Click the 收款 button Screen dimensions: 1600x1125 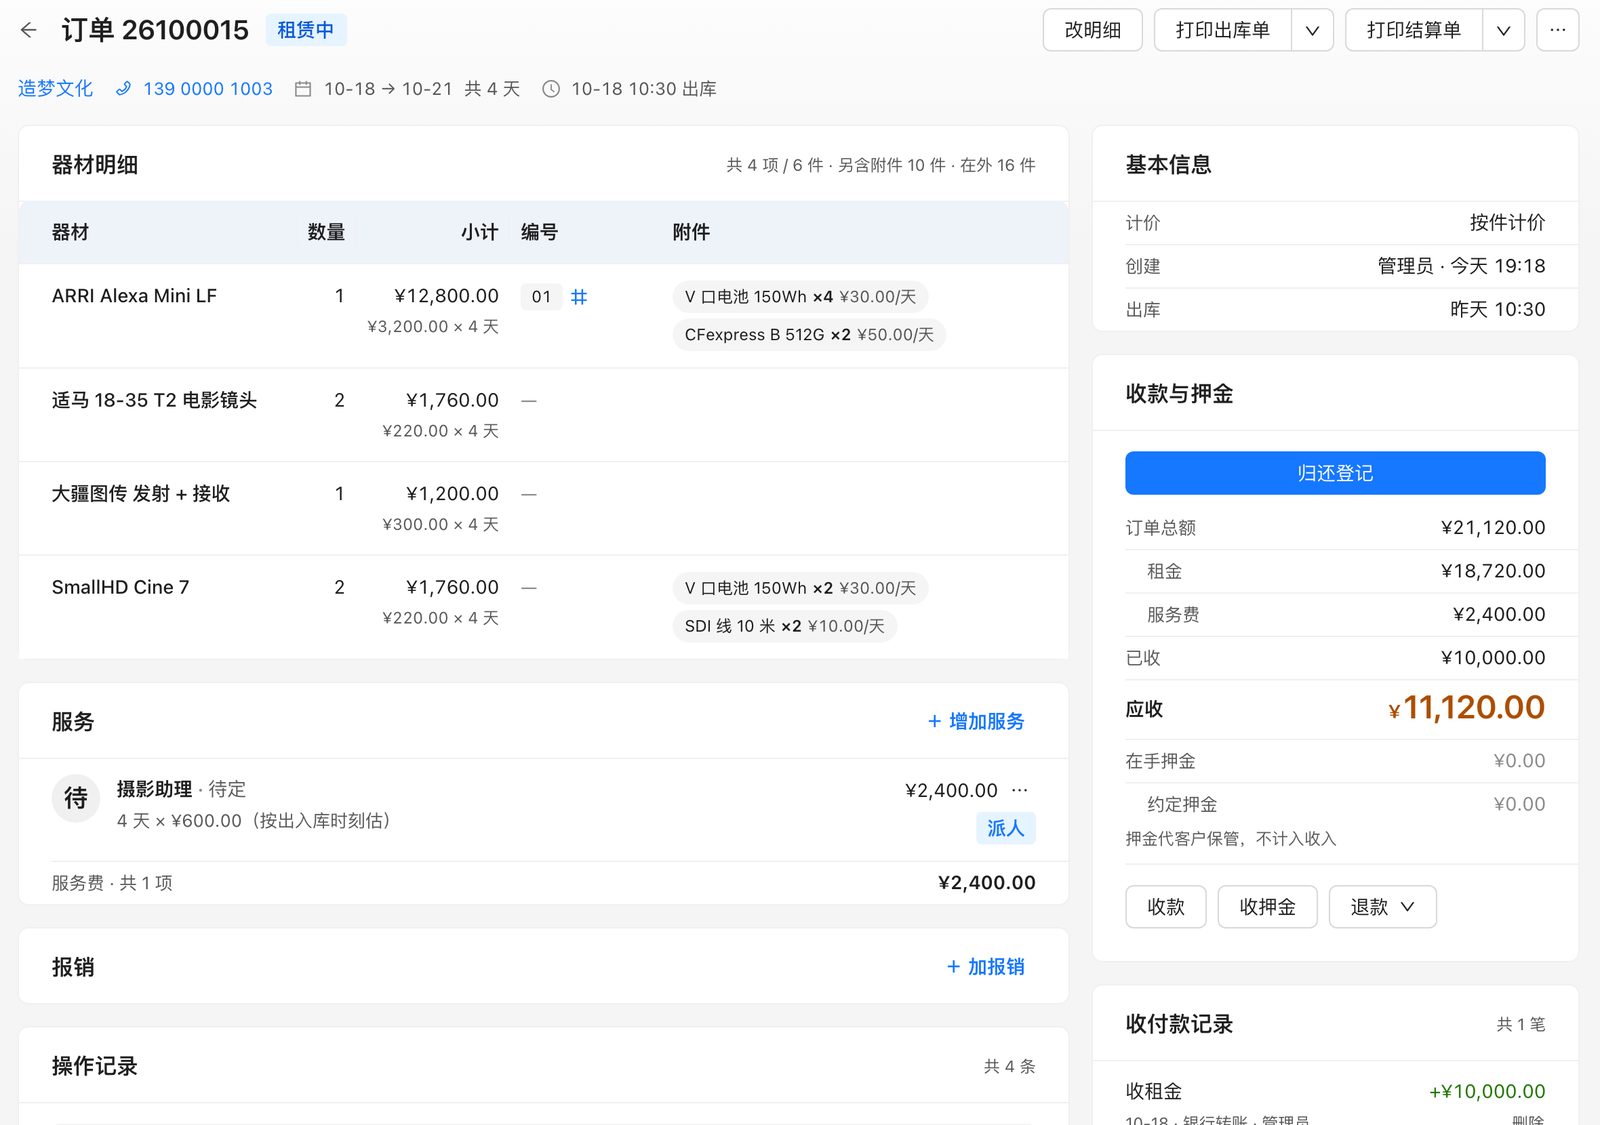pos(1166,907)
